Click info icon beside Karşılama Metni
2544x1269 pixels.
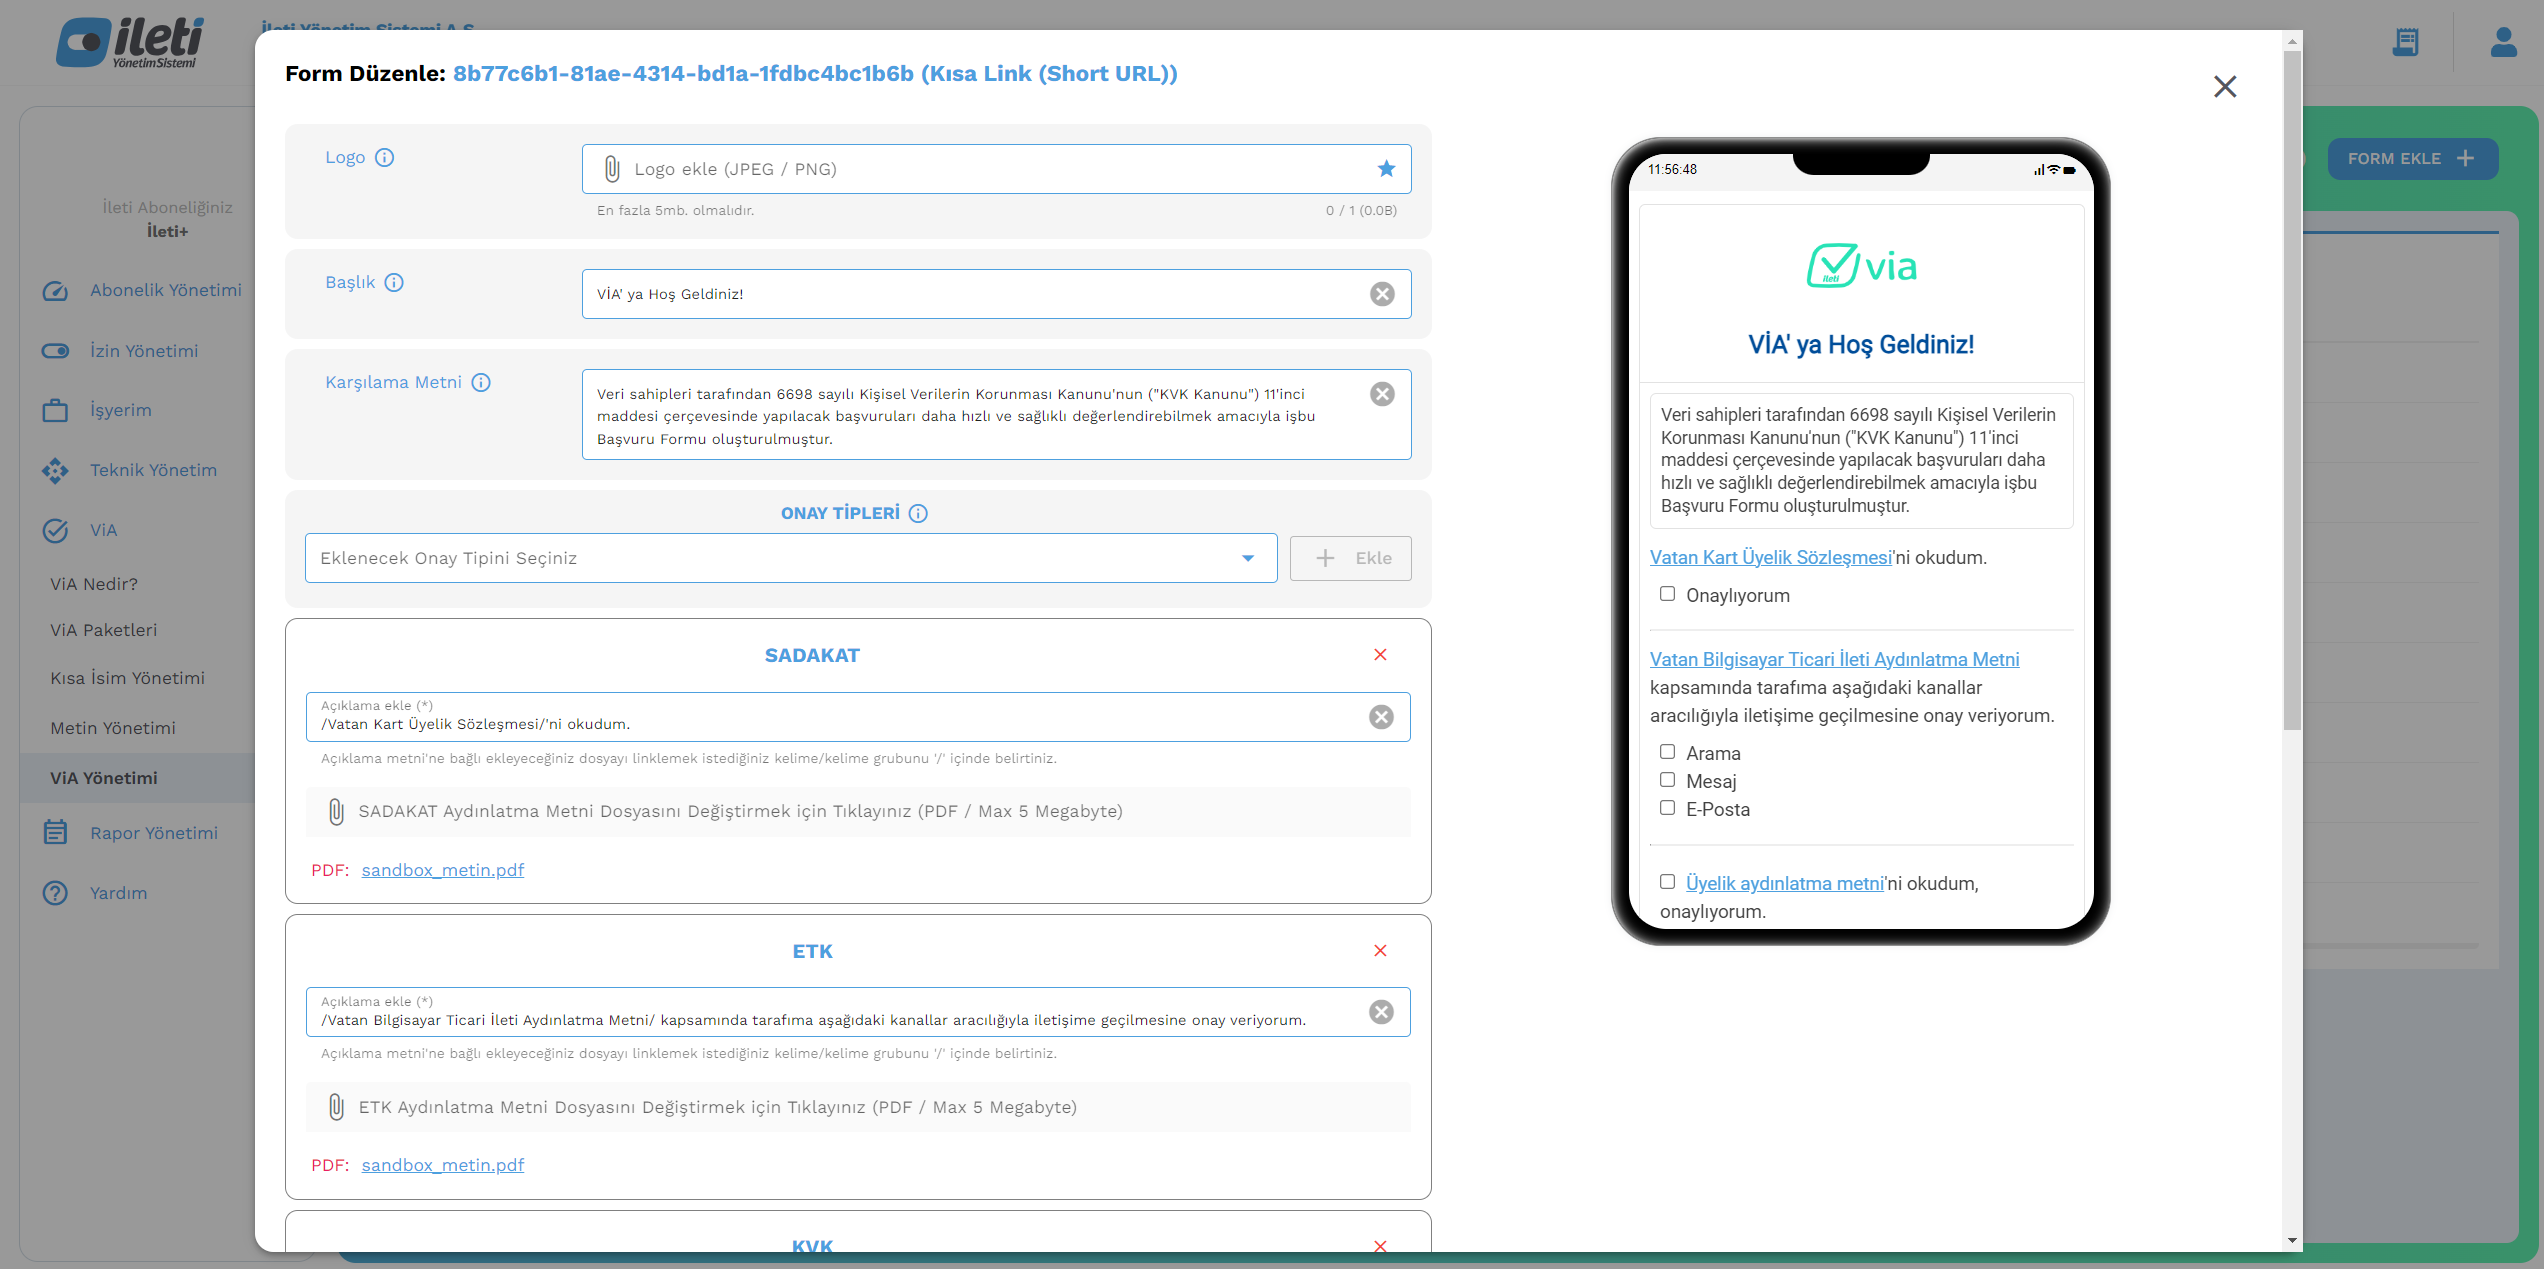pyautogui.click(x=481, y=383)
